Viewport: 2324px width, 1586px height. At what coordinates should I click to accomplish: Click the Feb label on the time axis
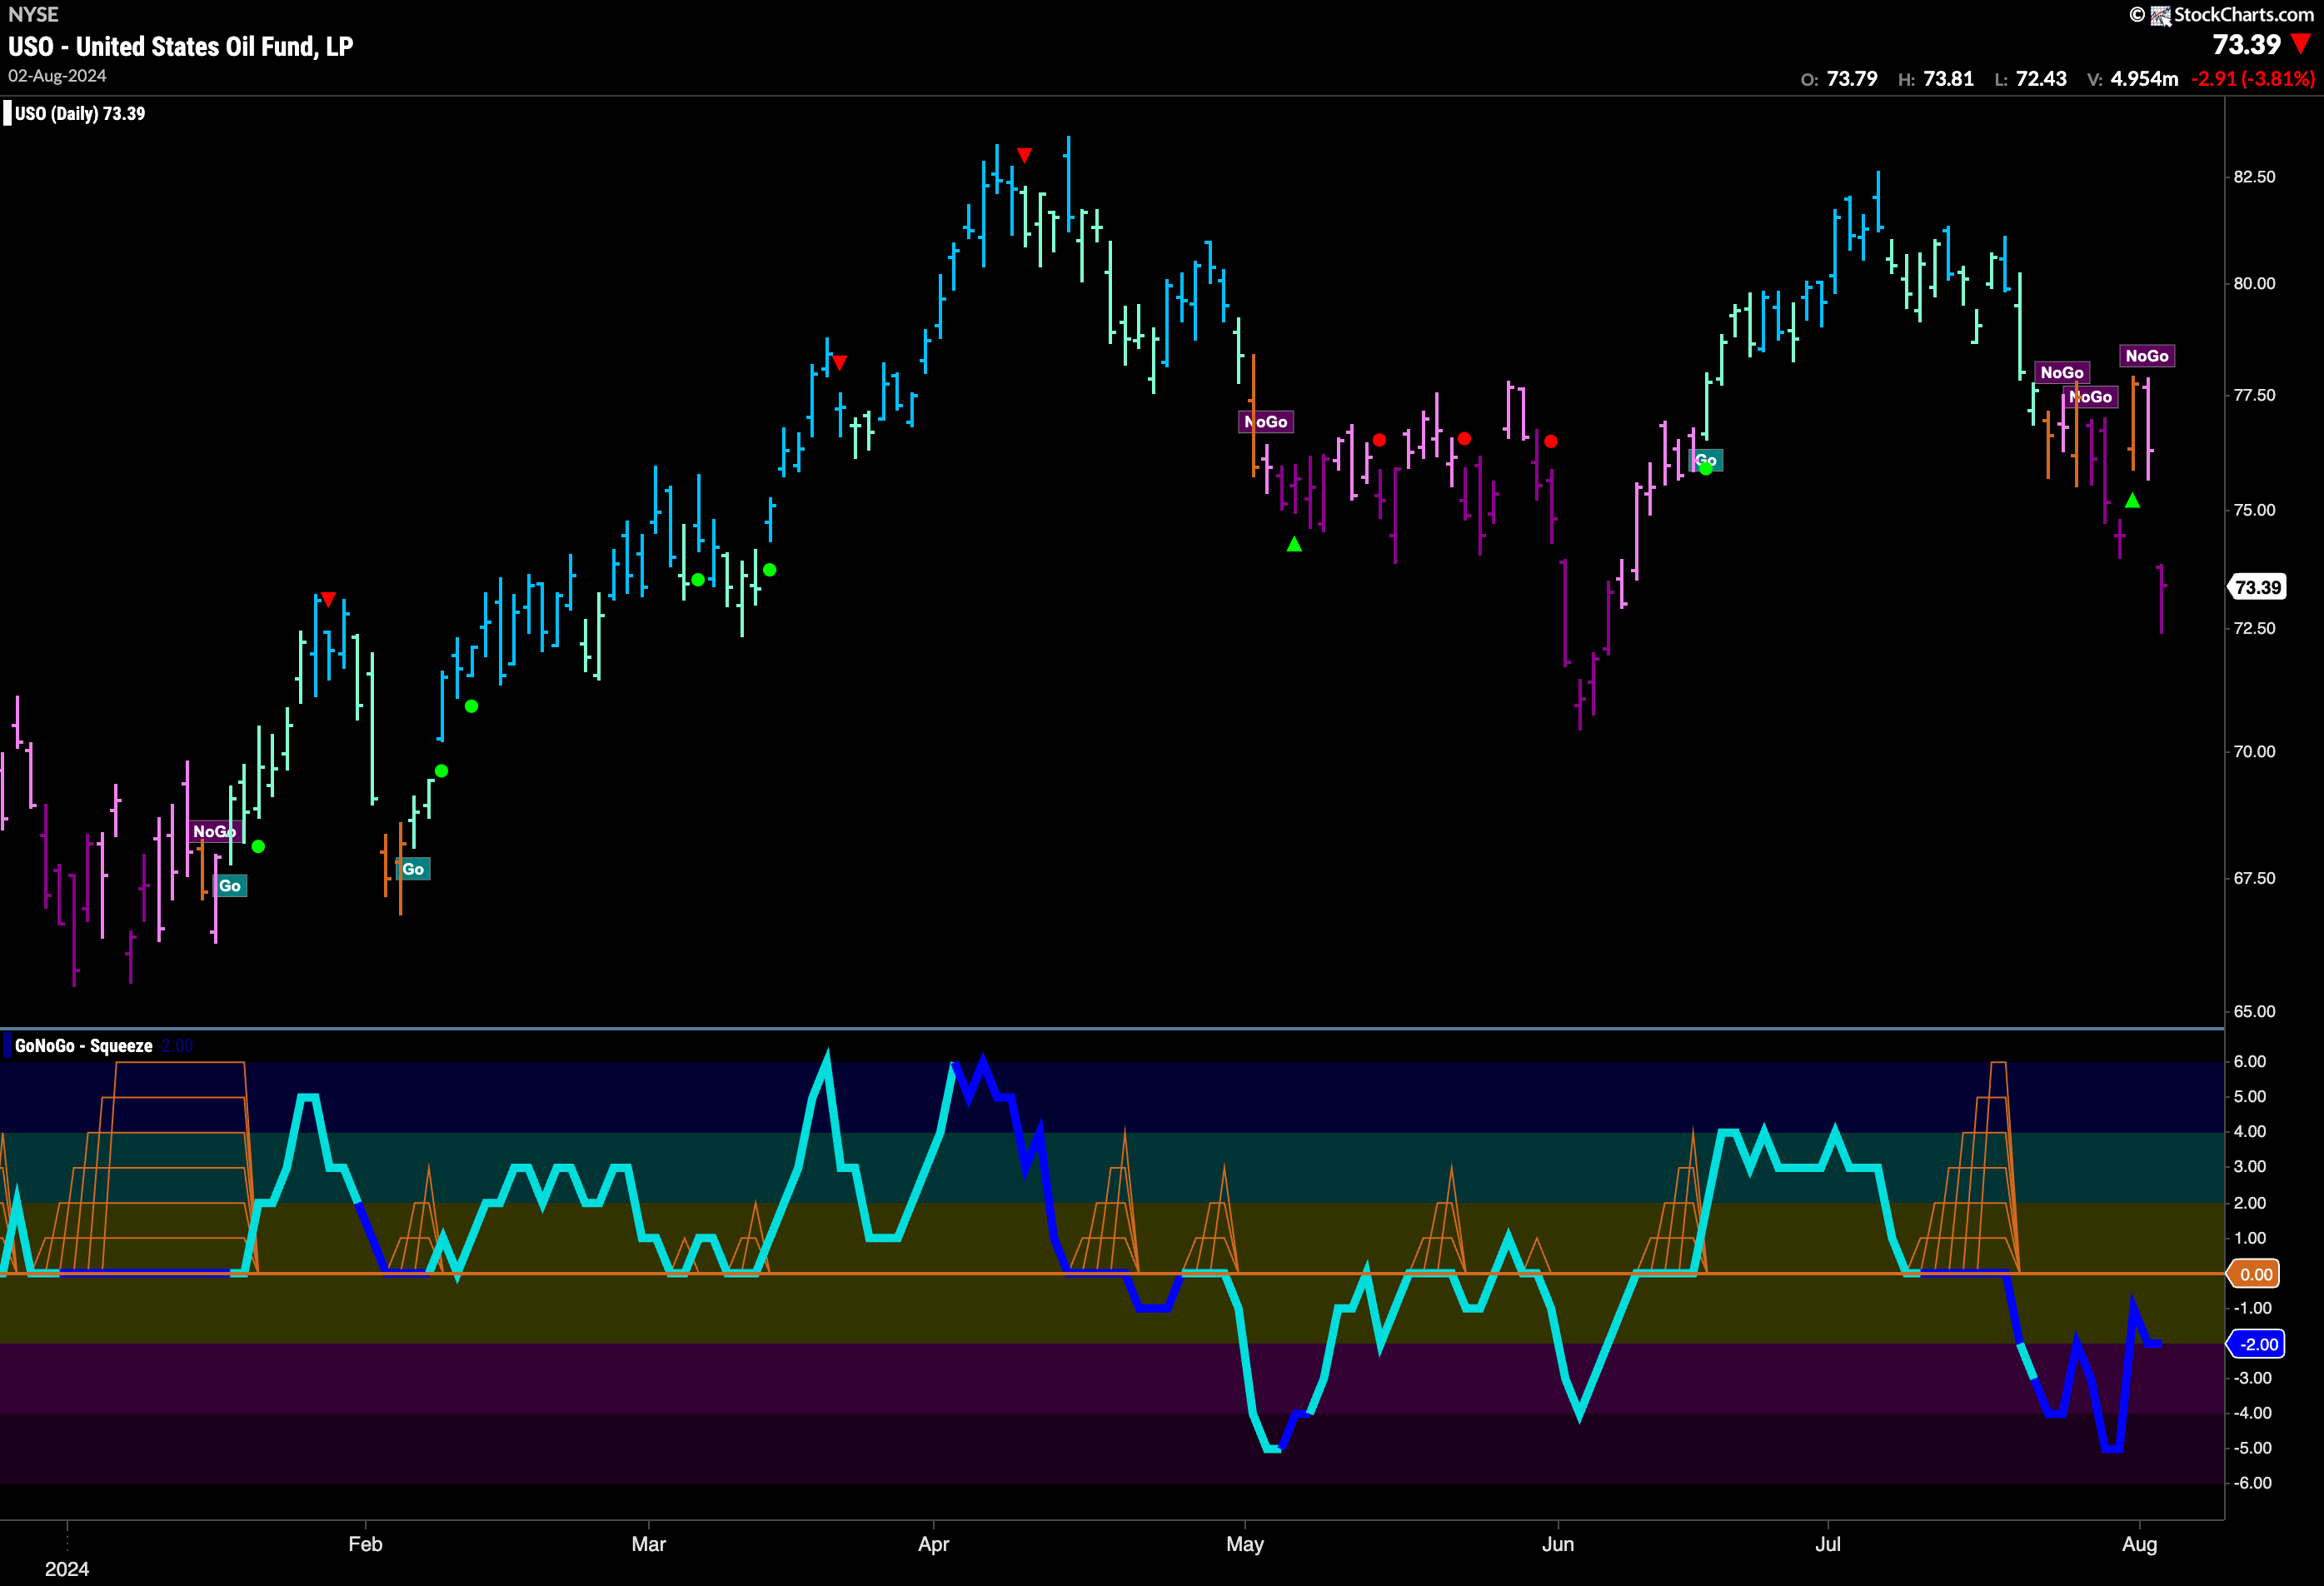[365, 1544]
